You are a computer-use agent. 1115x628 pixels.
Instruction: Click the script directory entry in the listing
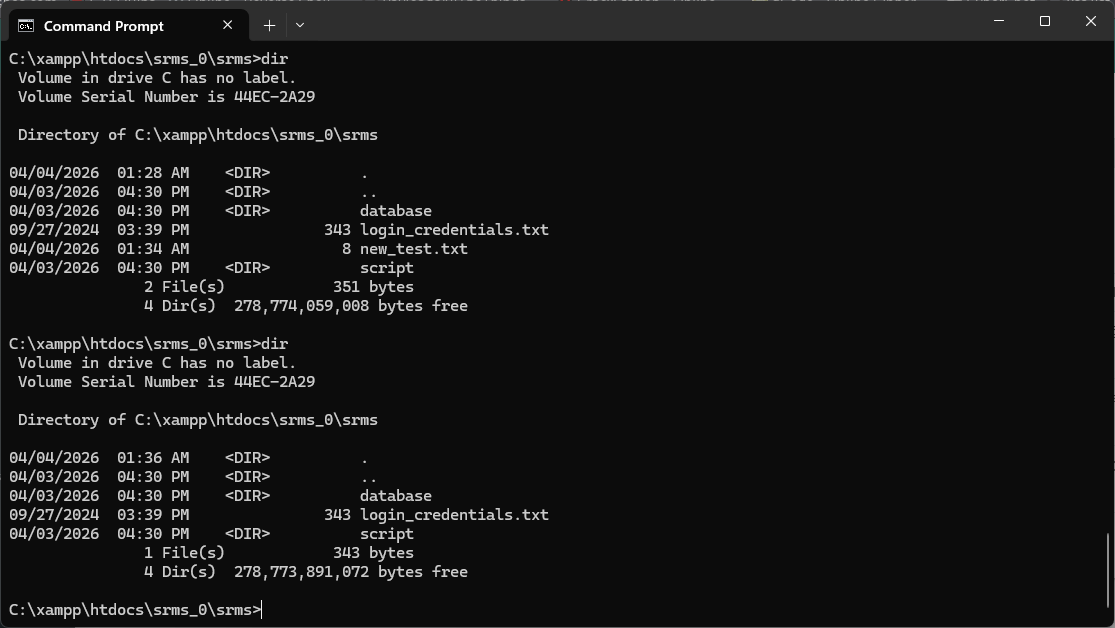pyautogui.click(x=387, y=267)
